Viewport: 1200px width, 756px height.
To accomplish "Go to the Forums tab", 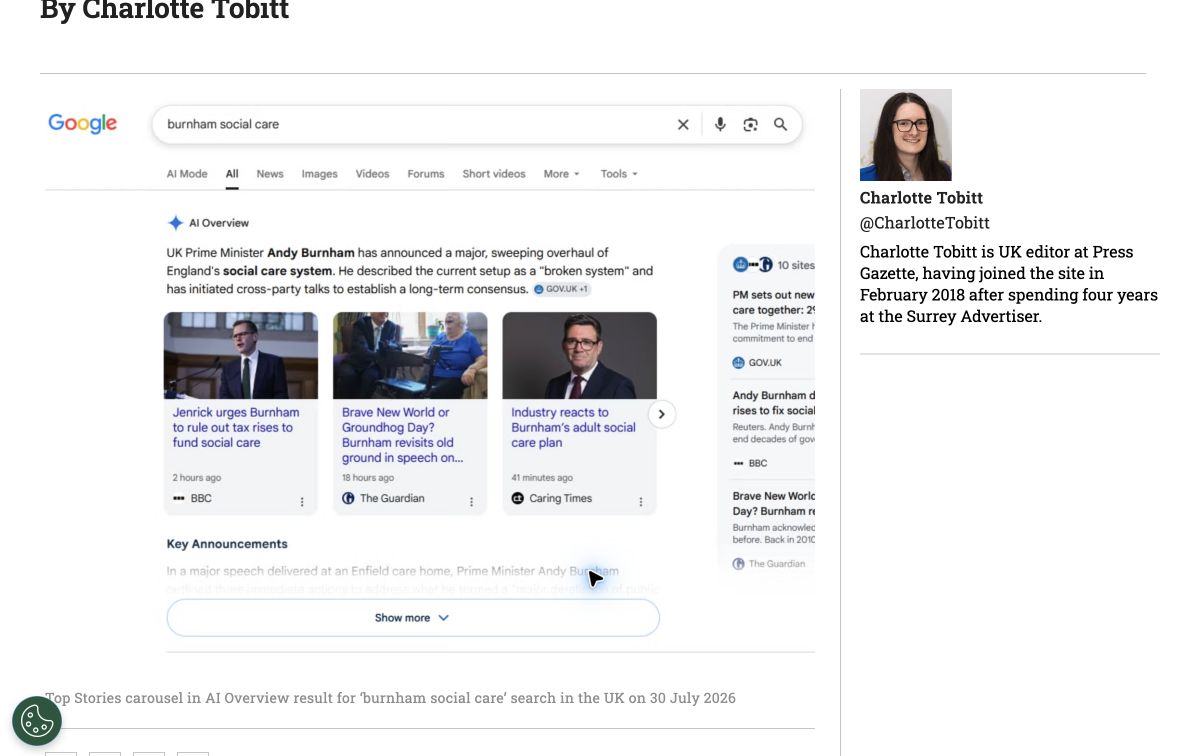I will (x=426, y=174).
